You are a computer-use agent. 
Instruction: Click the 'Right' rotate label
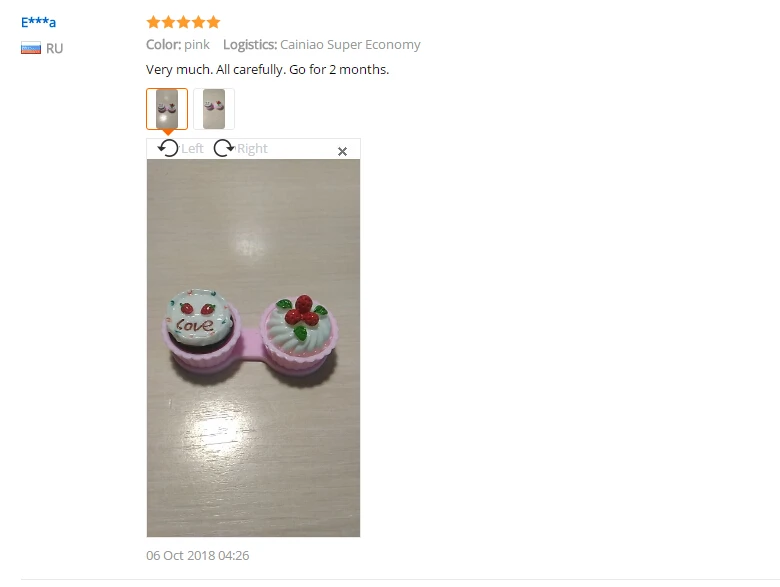[x=252, y=148]
